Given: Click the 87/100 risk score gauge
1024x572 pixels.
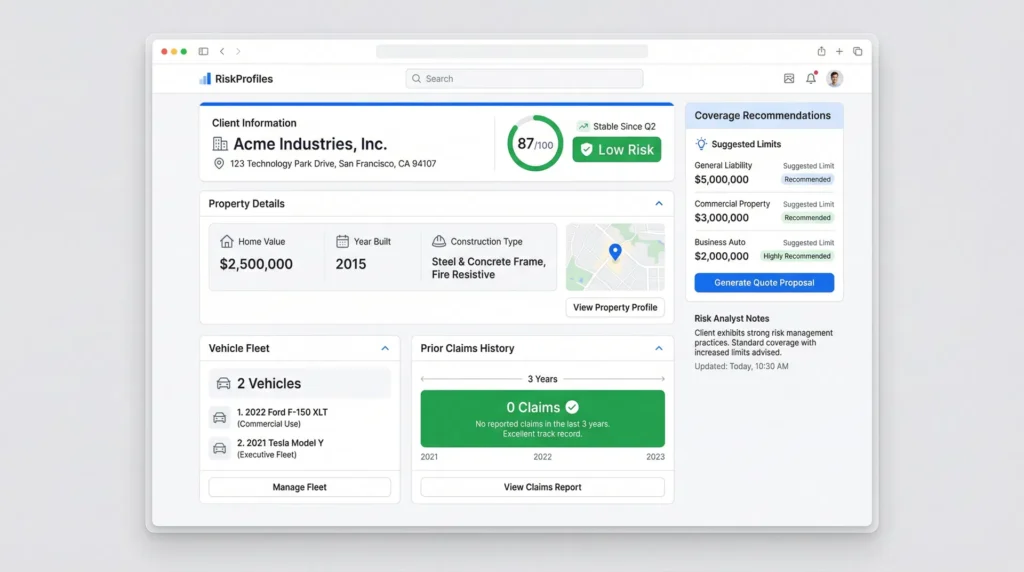Looking at the screenshot, I should (x=535, y=144).
